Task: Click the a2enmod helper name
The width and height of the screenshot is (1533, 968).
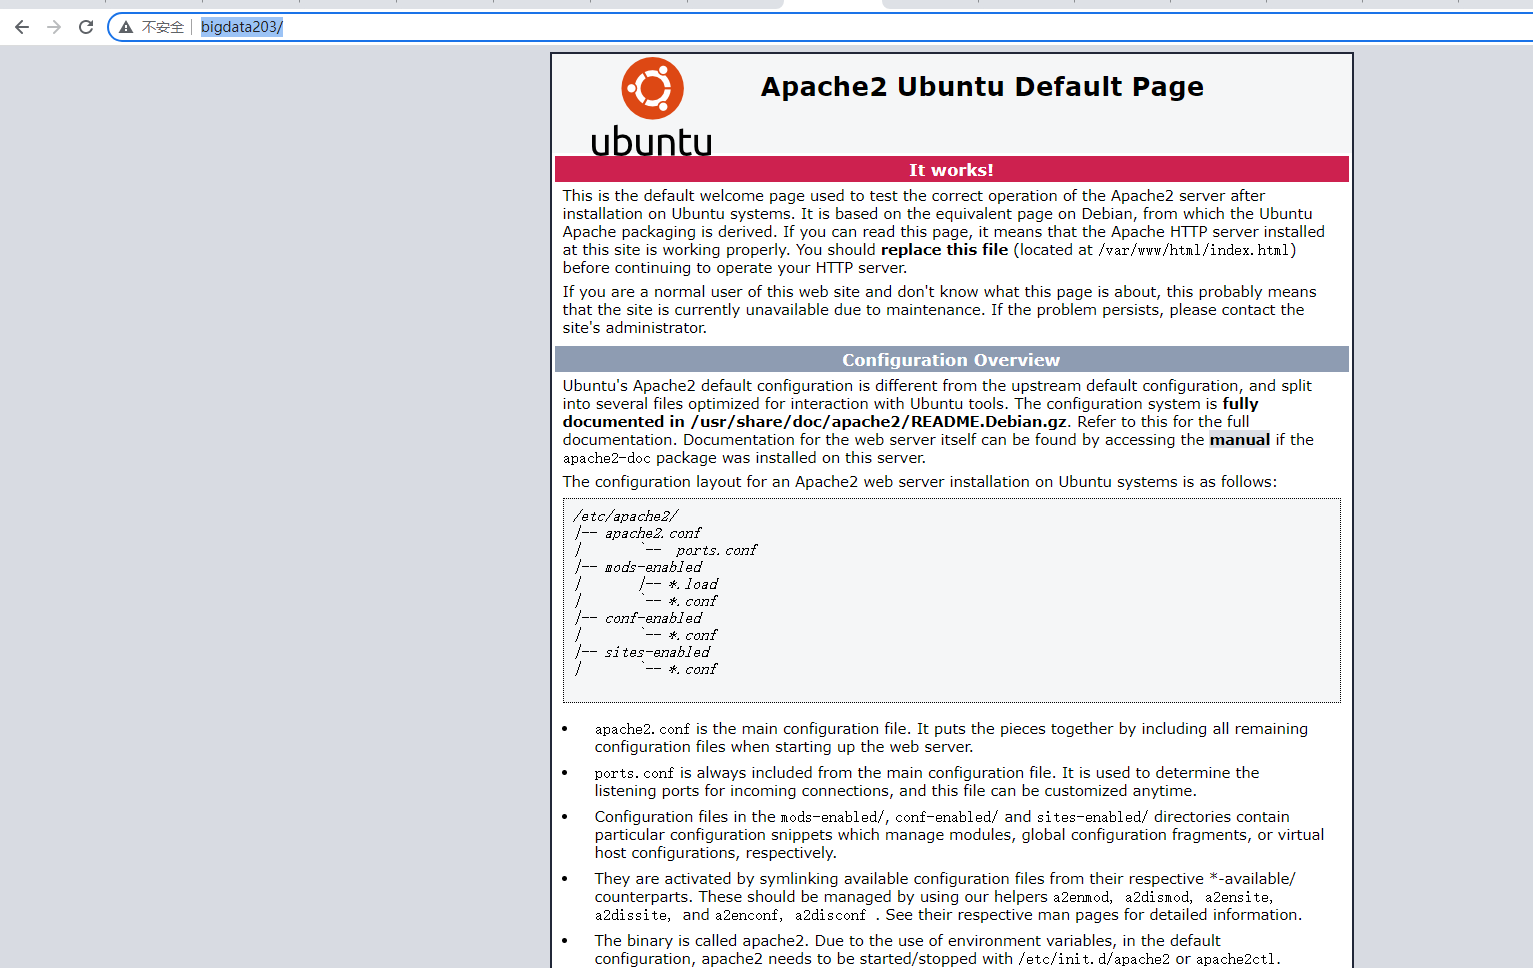Action: [x=1081, y=897]
